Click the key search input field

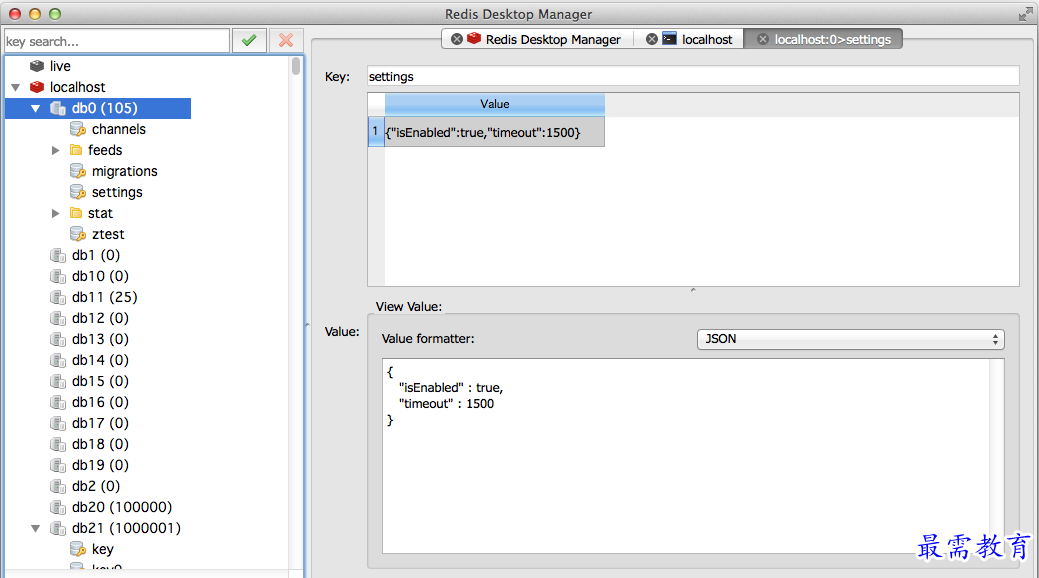coord(117,41)
